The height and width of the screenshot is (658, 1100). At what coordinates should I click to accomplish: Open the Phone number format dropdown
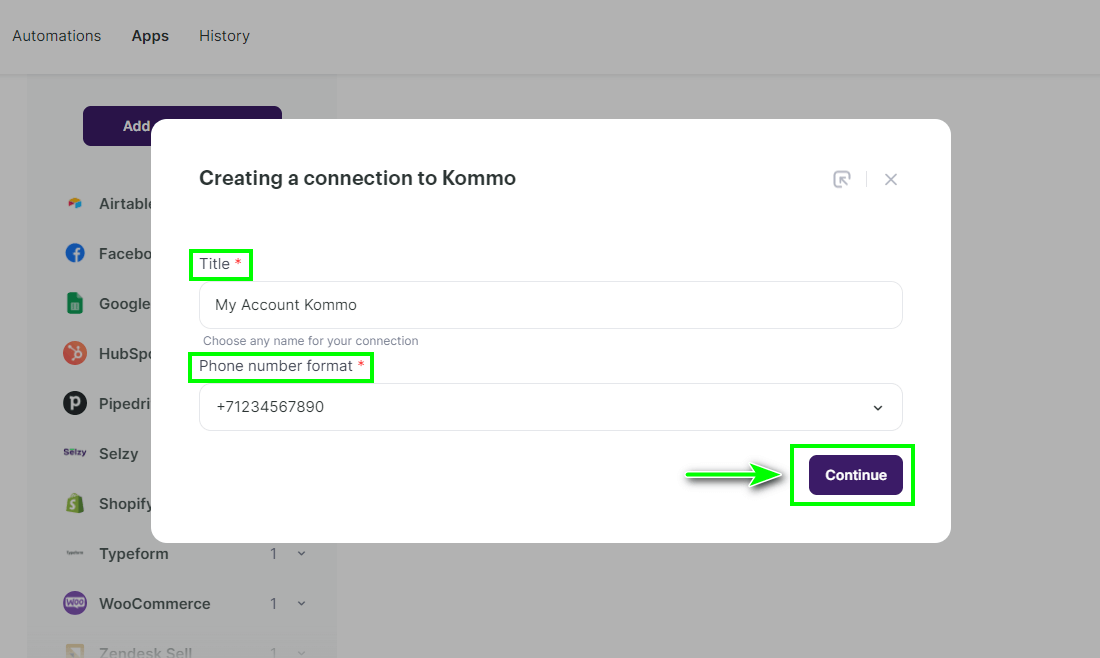[x=551, y=407]
